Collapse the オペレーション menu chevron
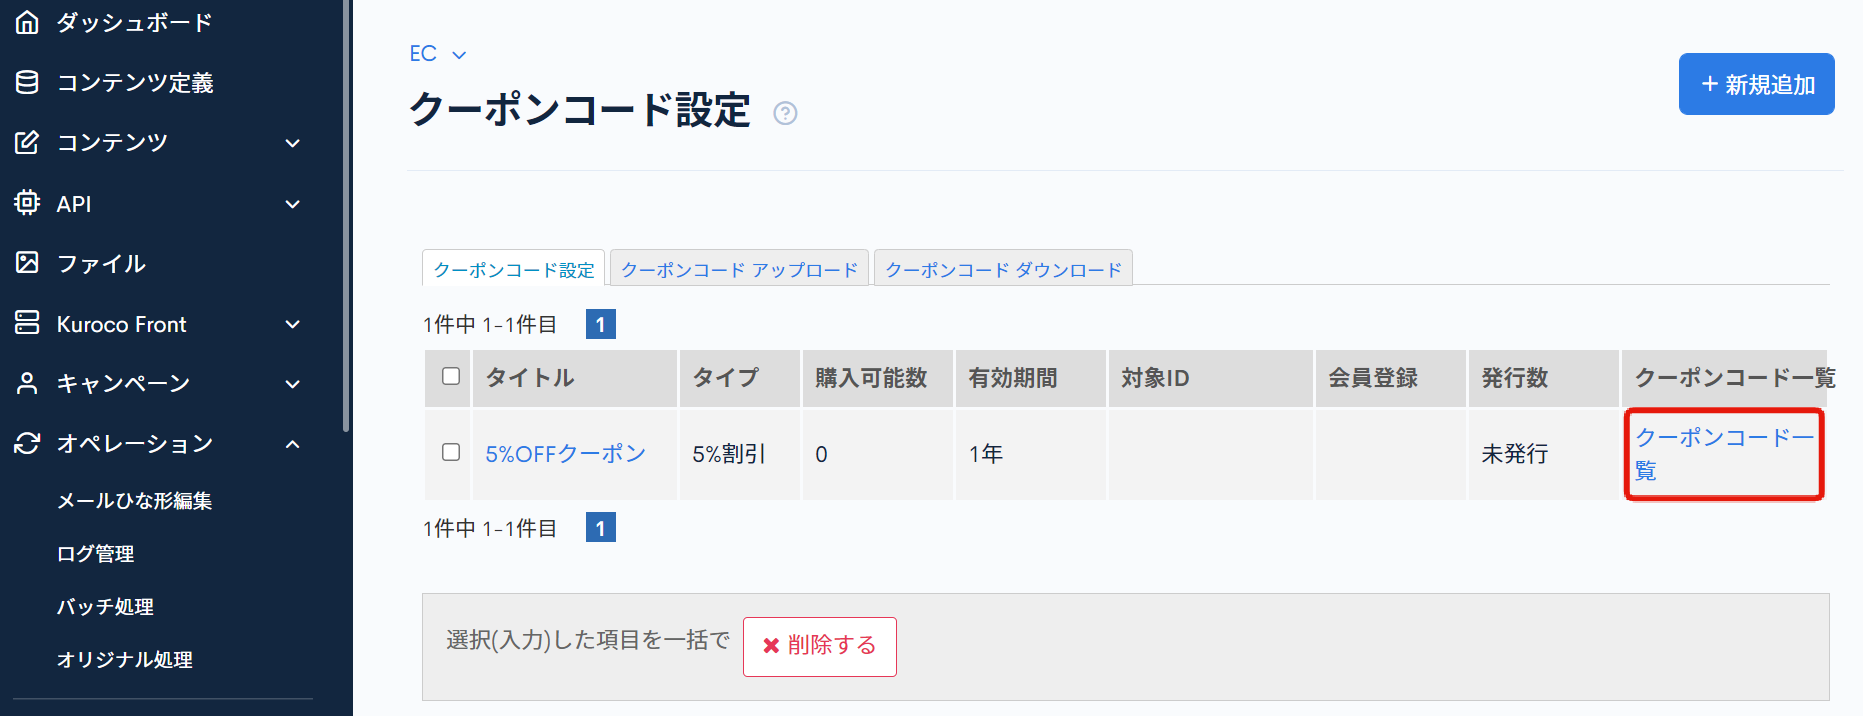This screenshot has width=1863, height=716. tap(293, 444)
